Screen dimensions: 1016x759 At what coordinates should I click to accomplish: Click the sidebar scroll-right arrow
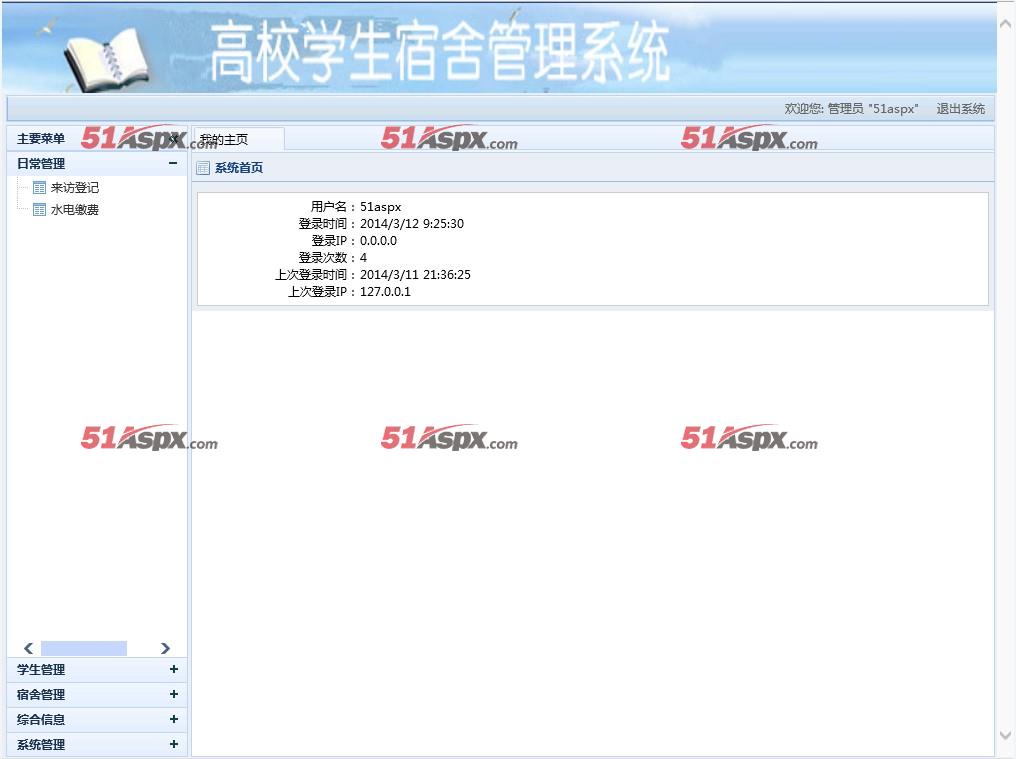[165, 648]
